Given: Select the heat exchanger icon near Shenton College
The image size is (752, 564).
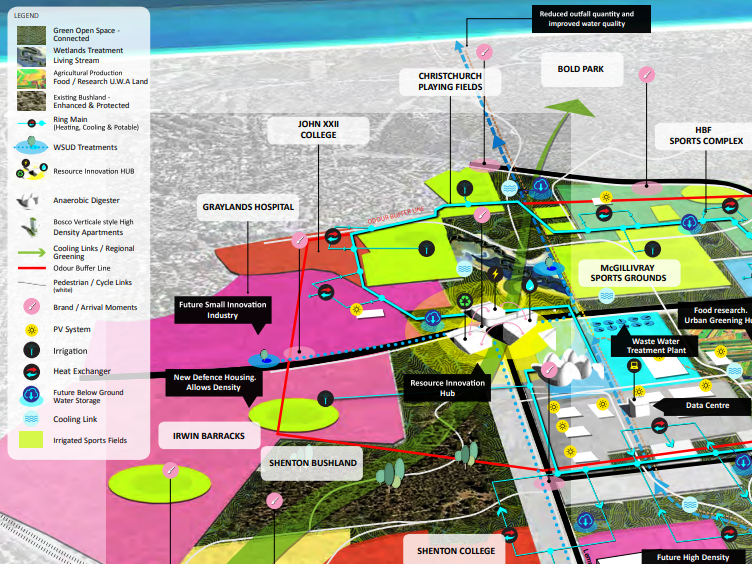Looking at the screenshot, I should click(509, 535).
